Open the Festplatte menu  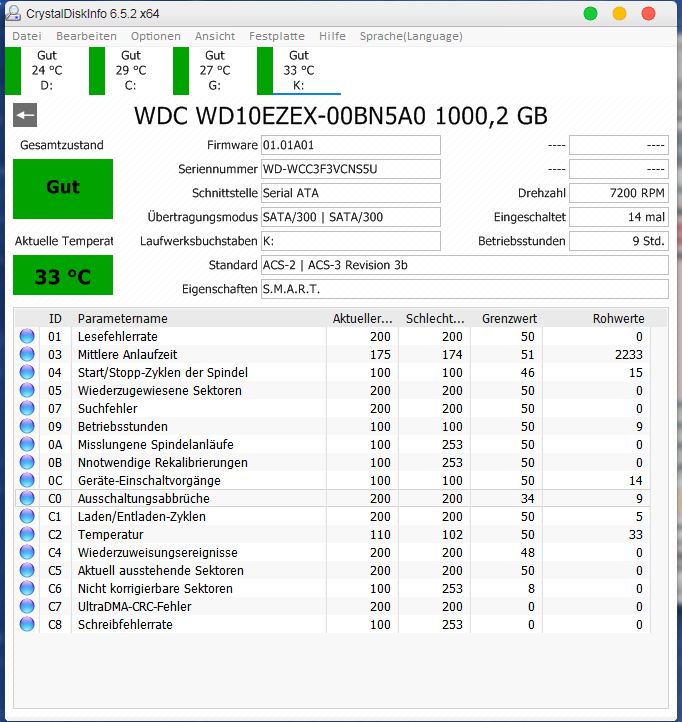(x=277, y=36)
